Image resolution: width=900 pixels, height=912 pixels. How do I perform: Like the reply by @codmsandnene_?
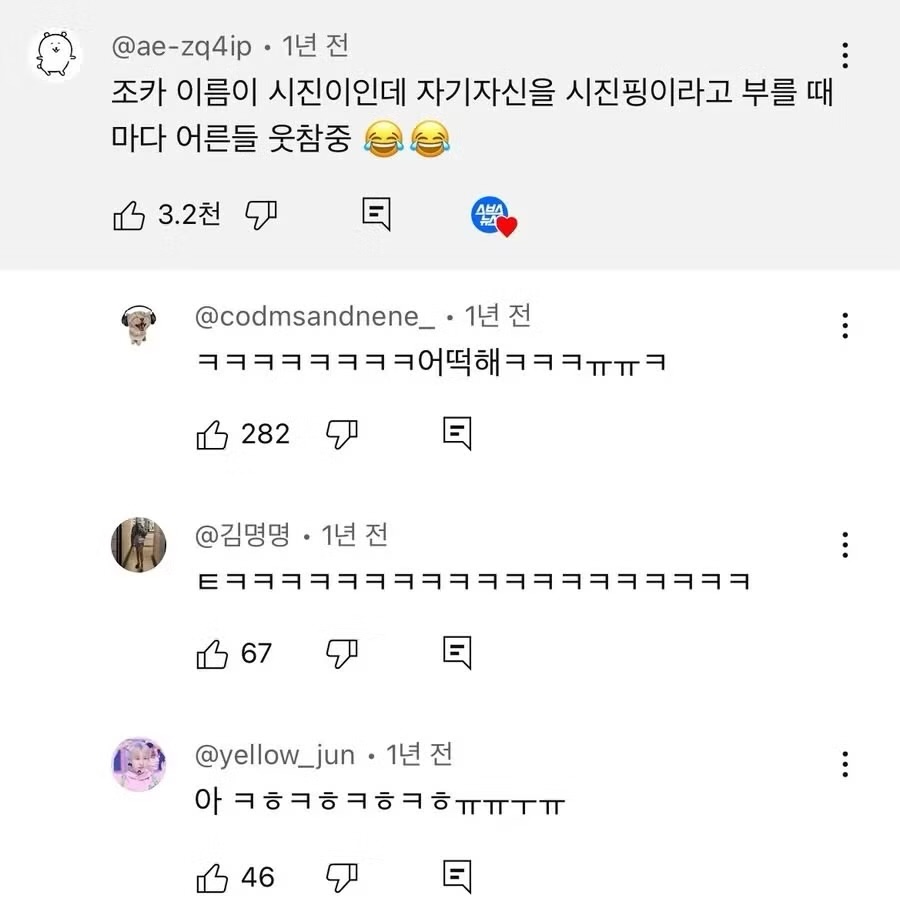(x=213, y=433)
